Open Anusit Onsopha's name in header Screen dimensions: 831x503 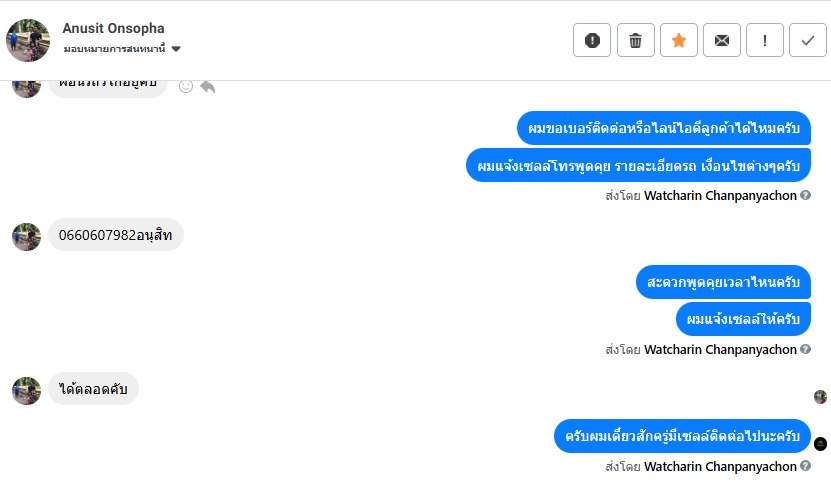[113, 28]
